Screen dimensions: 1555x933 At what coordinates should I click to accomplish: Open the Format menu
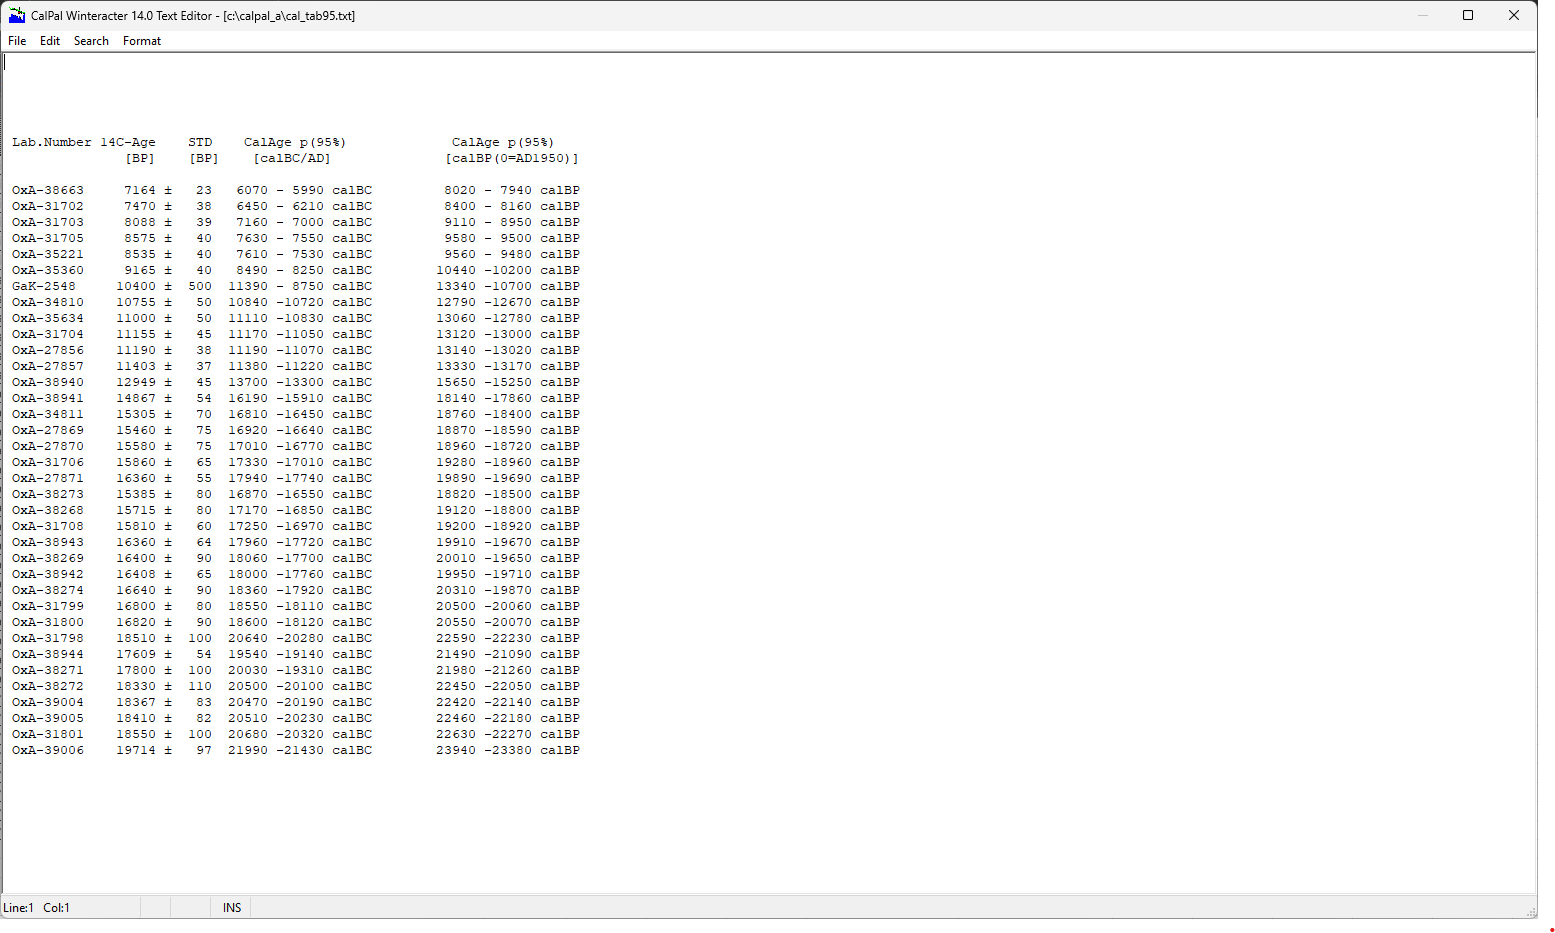(x=142, y=41)
